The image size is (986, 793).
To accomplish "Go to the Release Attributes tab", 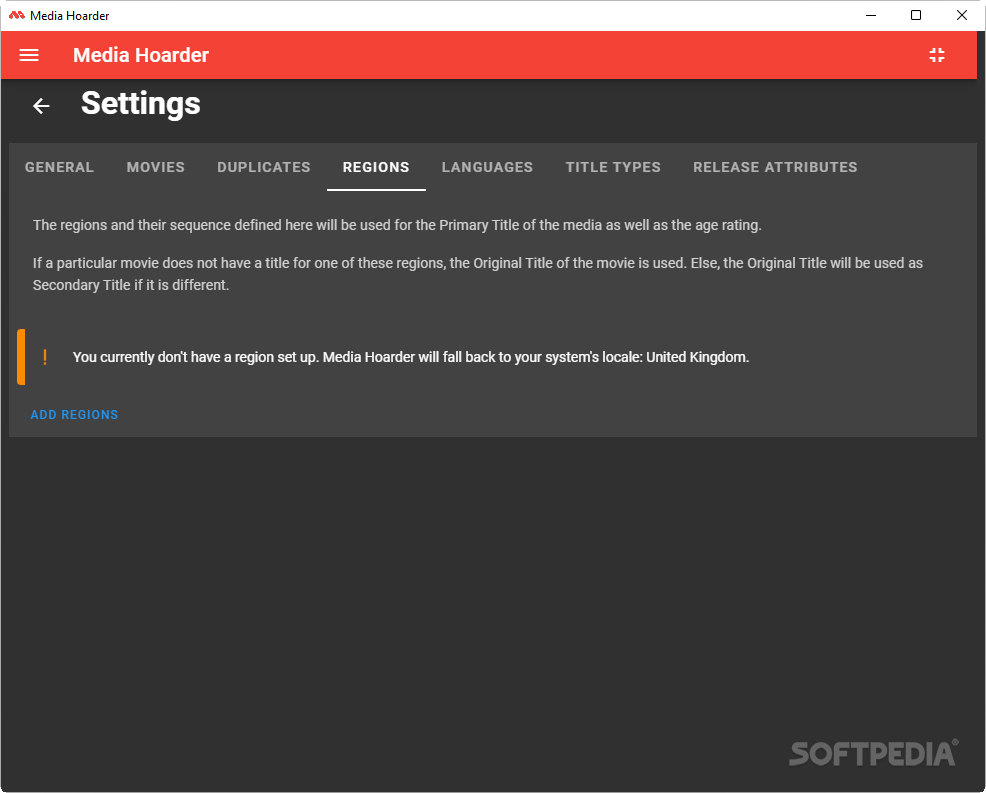I will pos(775,167).
